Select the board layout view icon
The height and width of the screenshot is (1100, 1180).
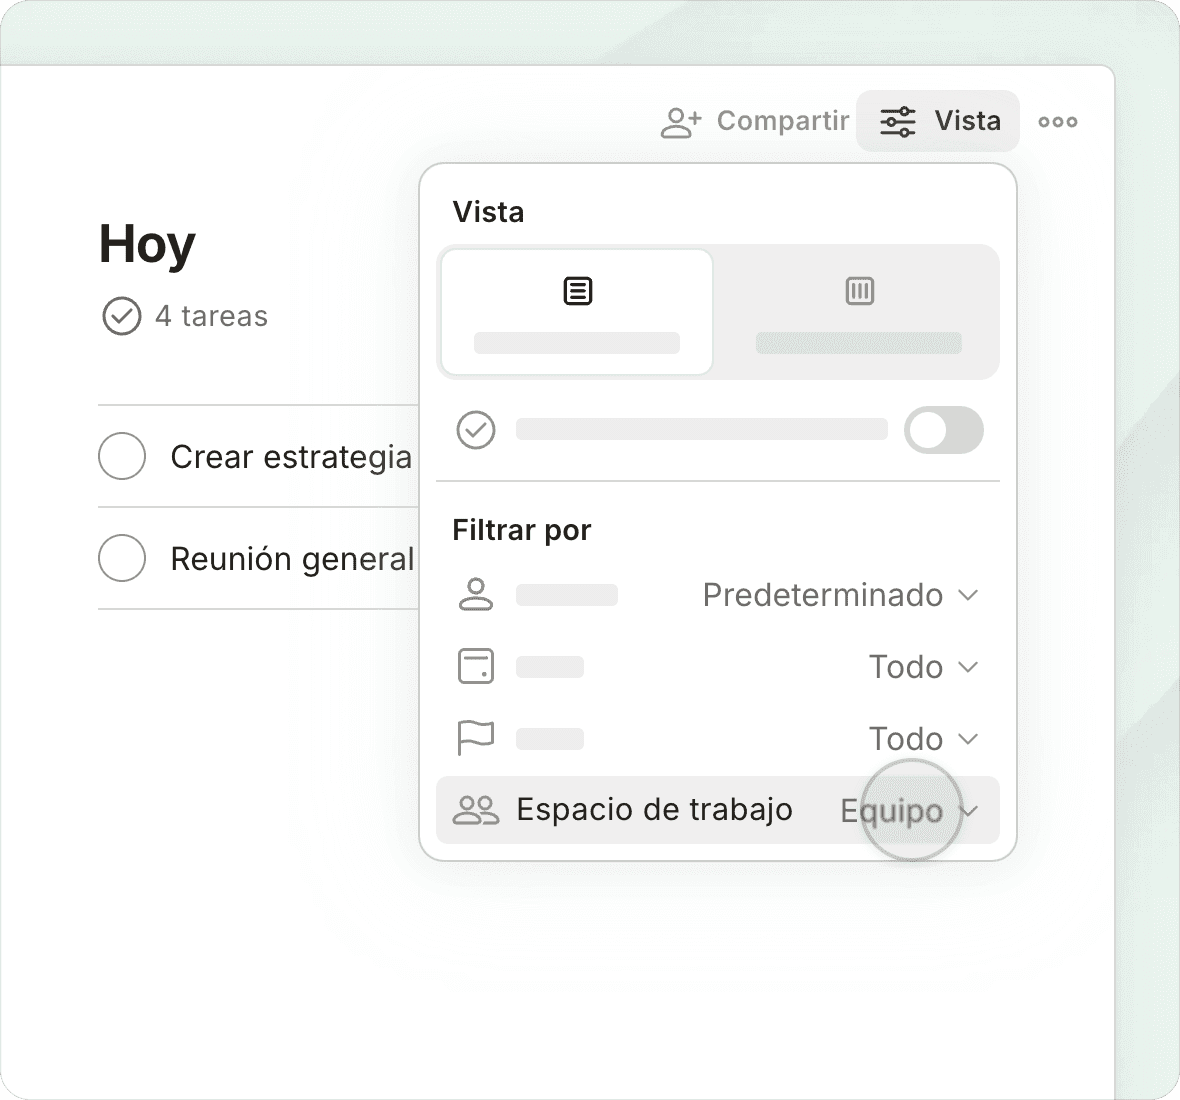(859, 292)
